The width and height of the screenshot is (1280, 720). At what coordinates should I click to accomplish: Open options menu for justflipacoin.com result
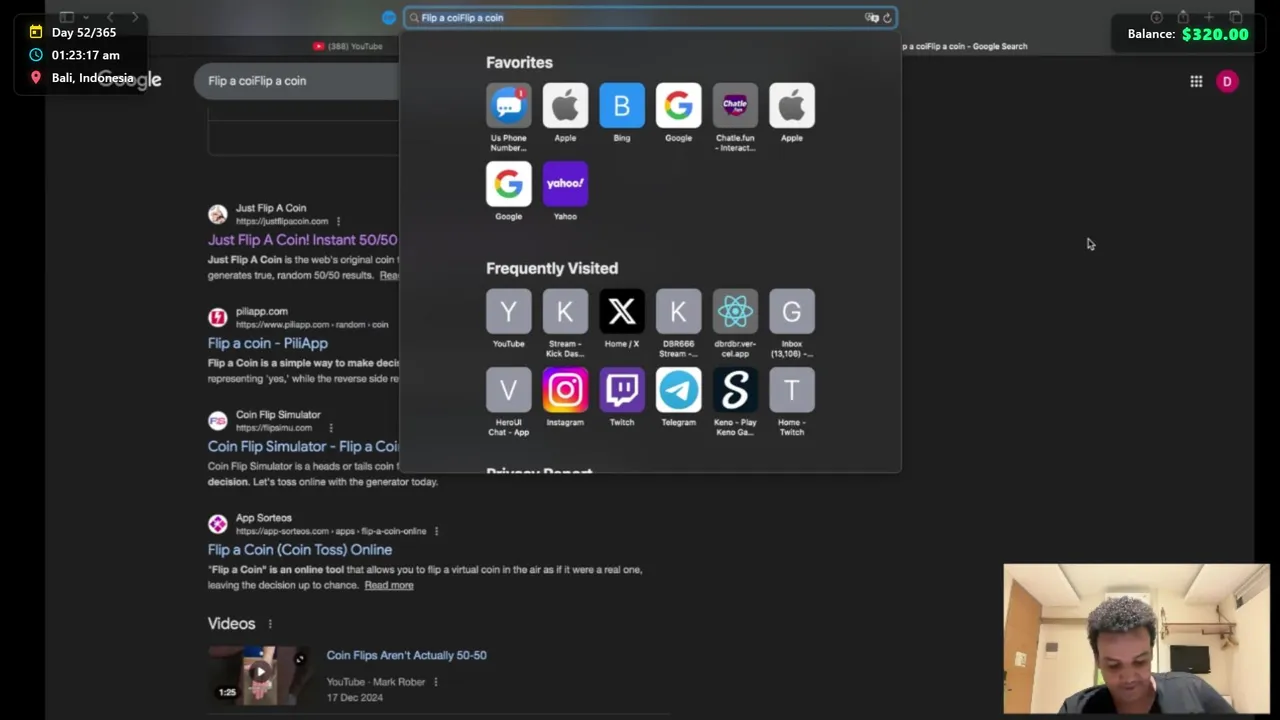coord(338,221)
